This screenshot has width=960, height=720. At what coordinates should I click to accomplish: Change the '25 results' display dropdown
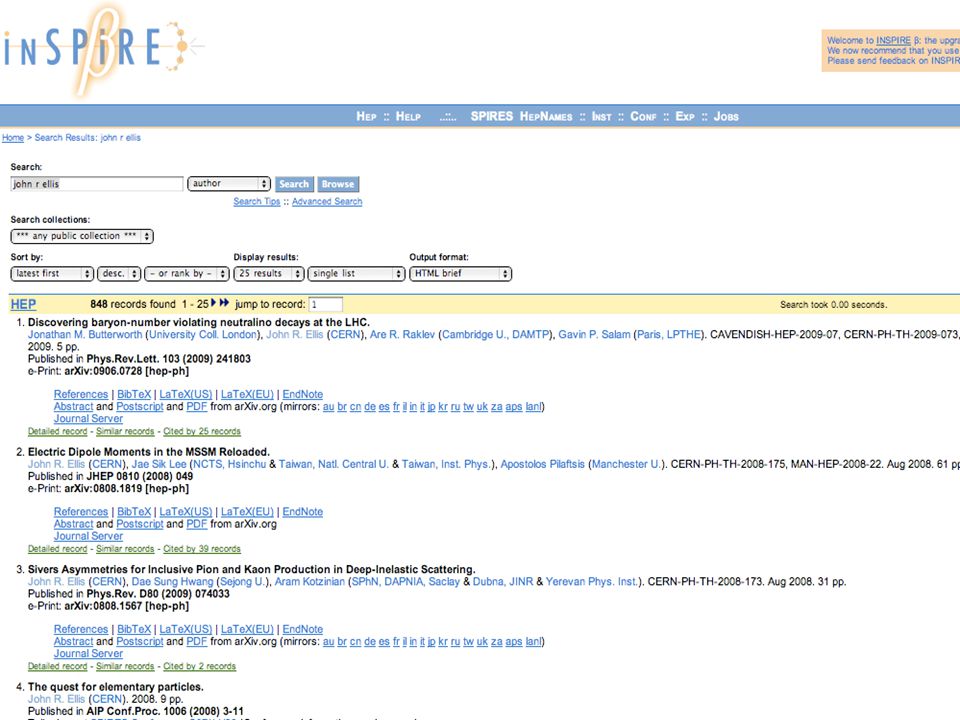click(269, 274)
